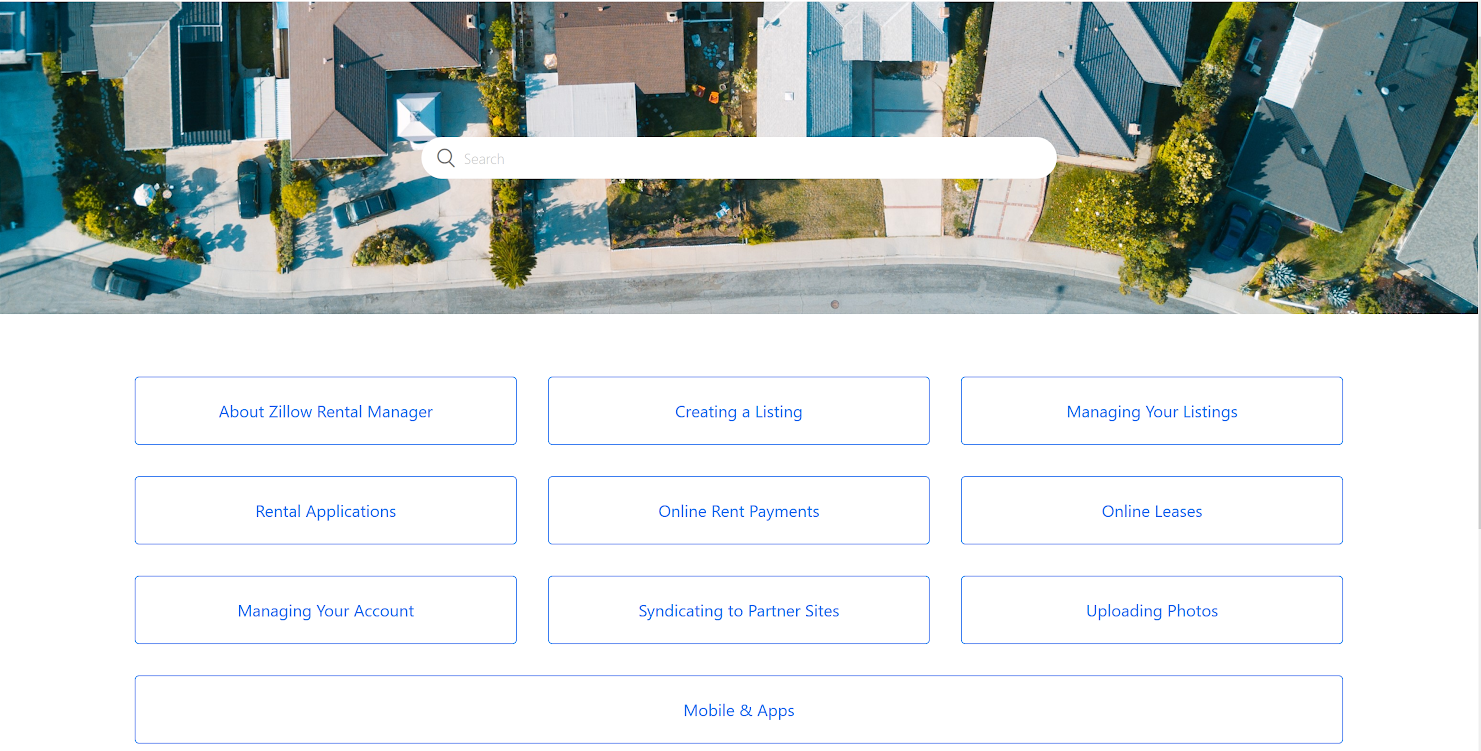Open the Creating a Listing topic

click(x=739, y=411)
